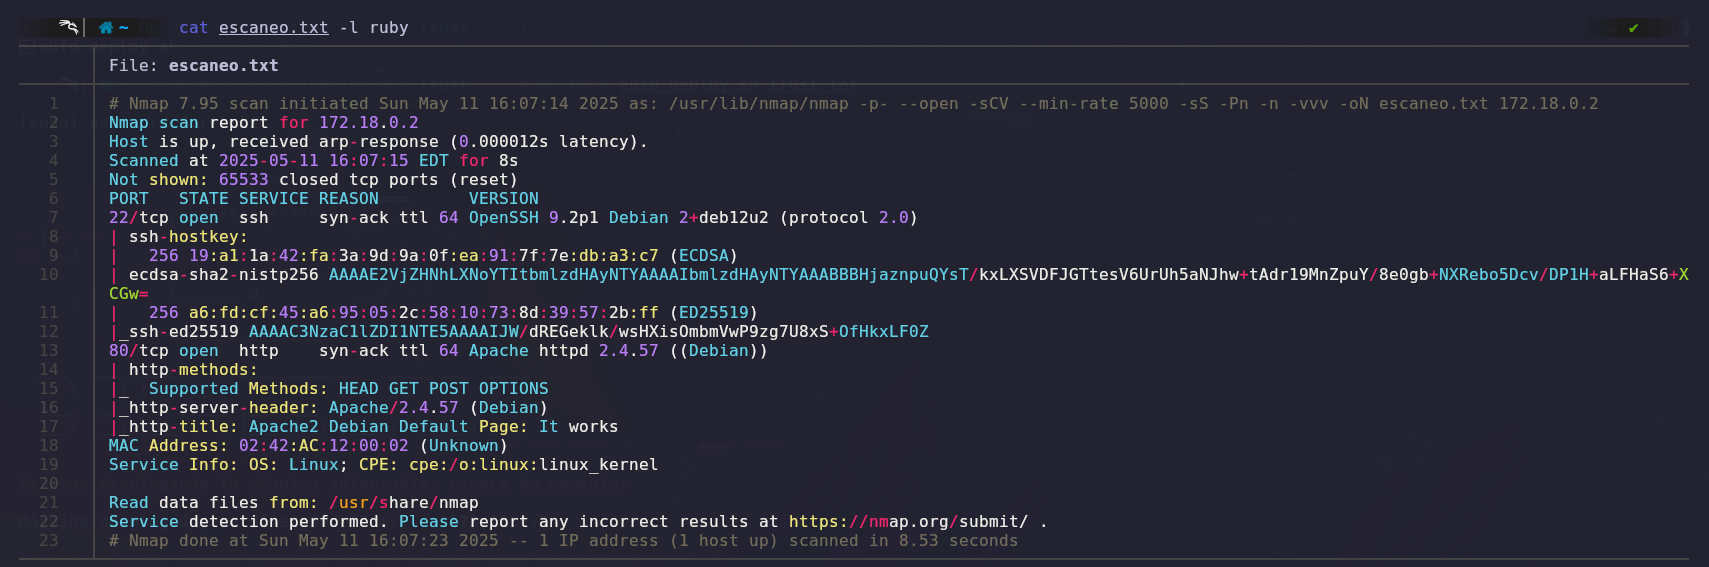Click the '65533' closed ports count
The width and height of the screenshot is (1709, 567).
(x=244, y=180)
